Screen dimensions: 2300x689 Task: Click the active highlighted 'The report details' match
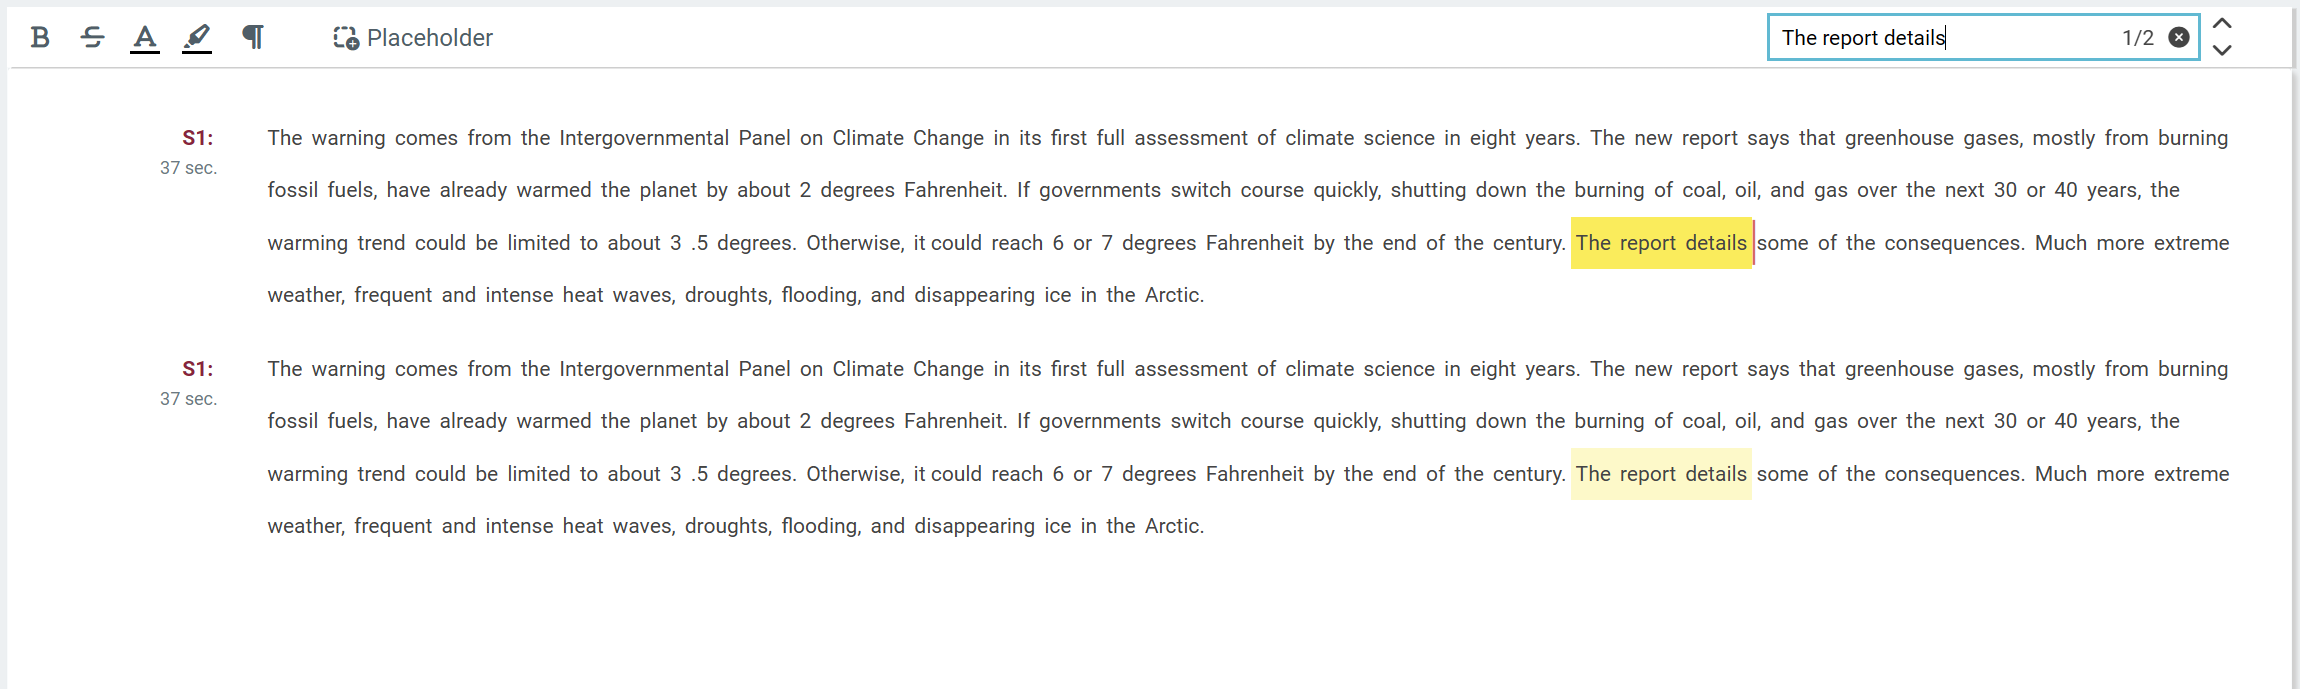tap(1661, 243)
